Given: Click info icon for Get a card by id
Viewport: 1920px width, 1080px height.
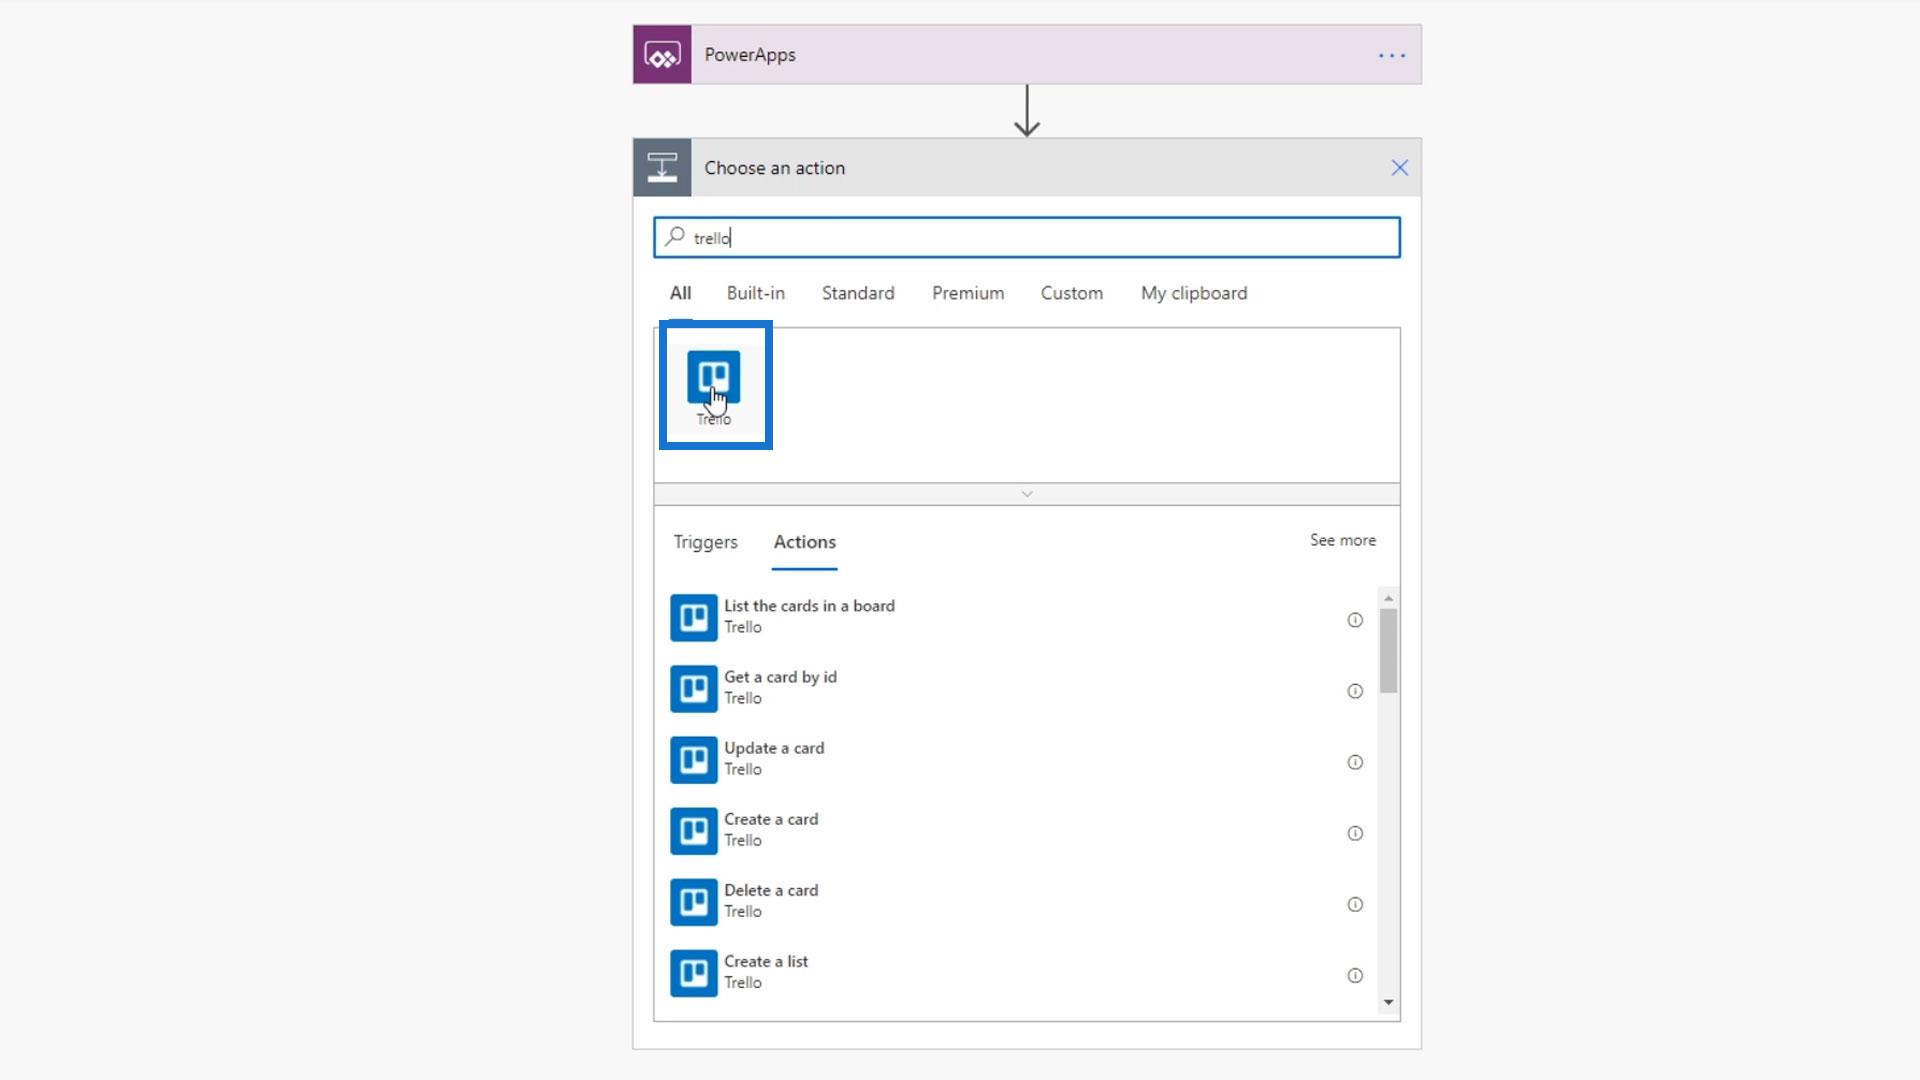Looking at the screenshot, I should tap(1354, 691).
